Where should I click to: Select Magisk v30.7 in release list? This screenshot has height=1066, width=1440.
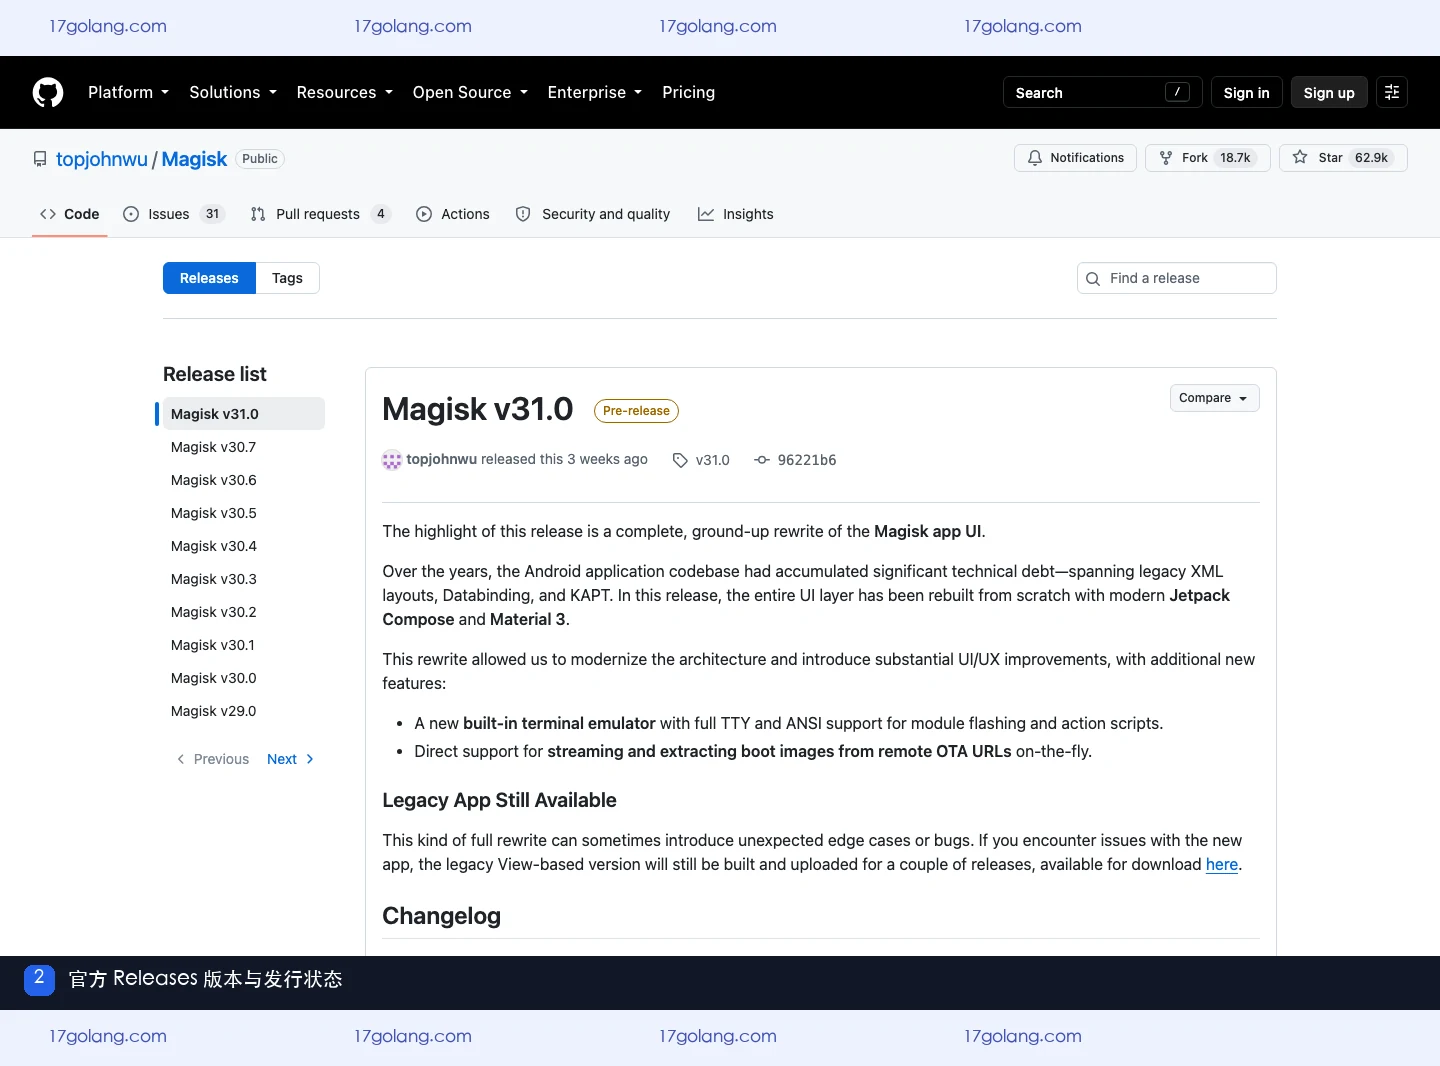(243, 447)
